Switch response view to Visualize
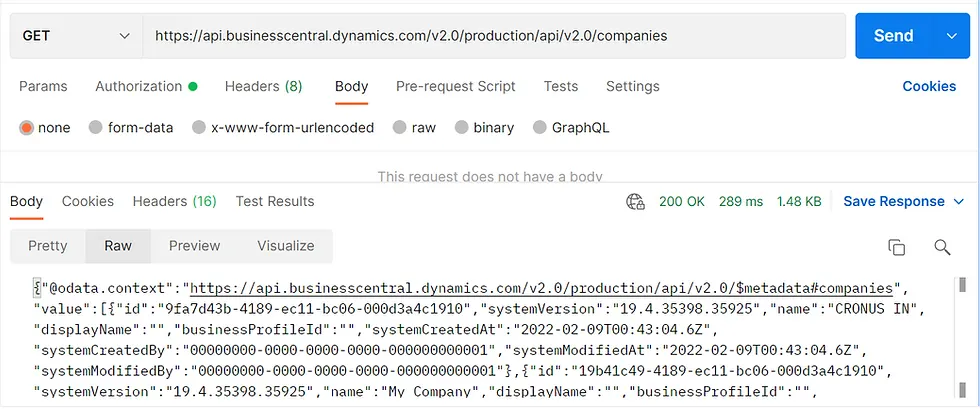This screenshot has width=980, height=409. point(286,246)
